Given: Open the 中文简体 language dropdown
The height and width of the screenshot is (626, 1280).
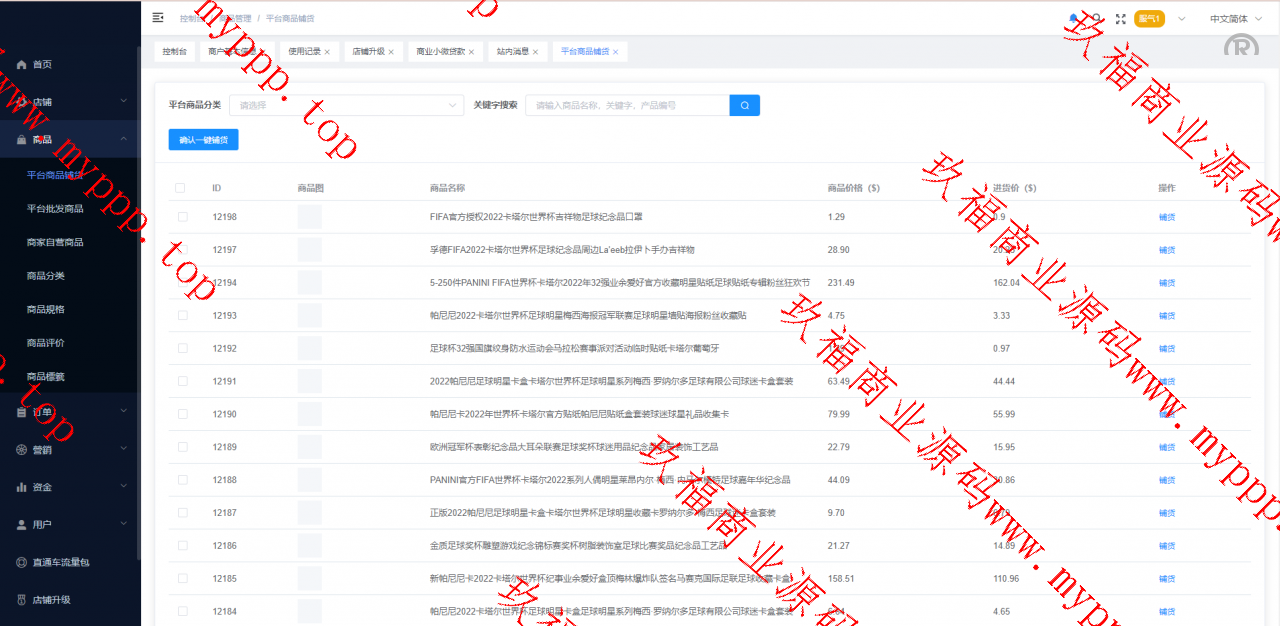Looking at the screenshot, I should pyautogui.click(x=1235, y=18).
